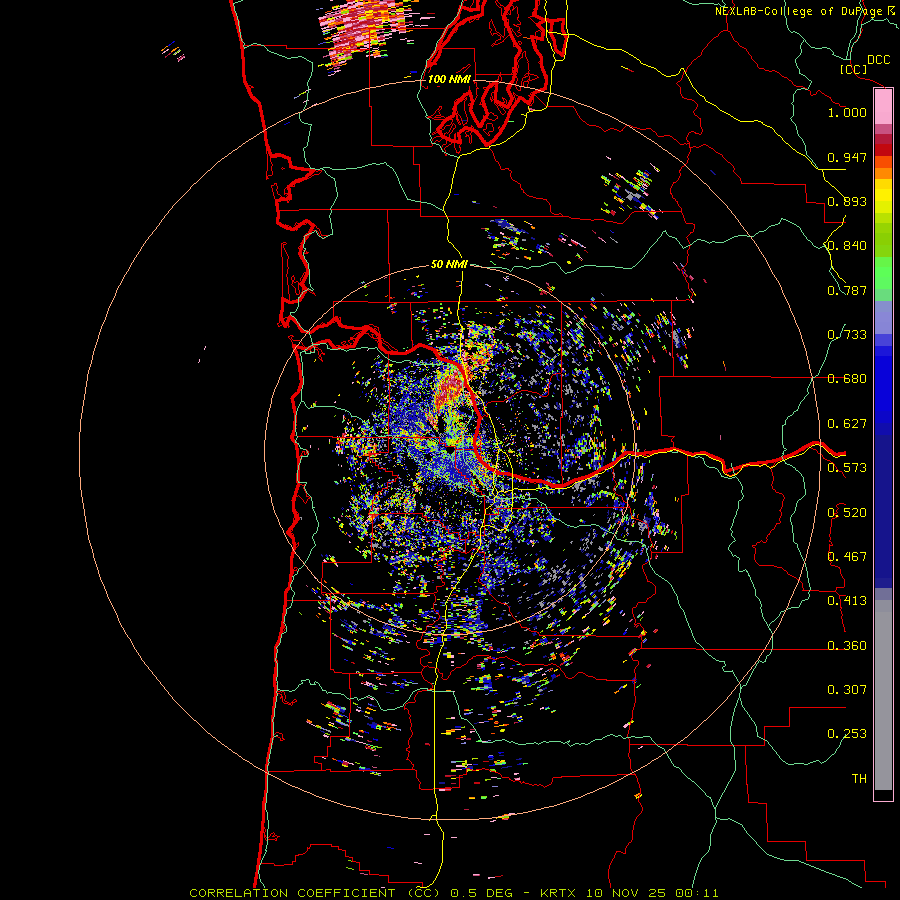The width and height of the screenshot is (900, 900).
Task: Select the 0.413 color scale value
Action: [x=847, y=601]
